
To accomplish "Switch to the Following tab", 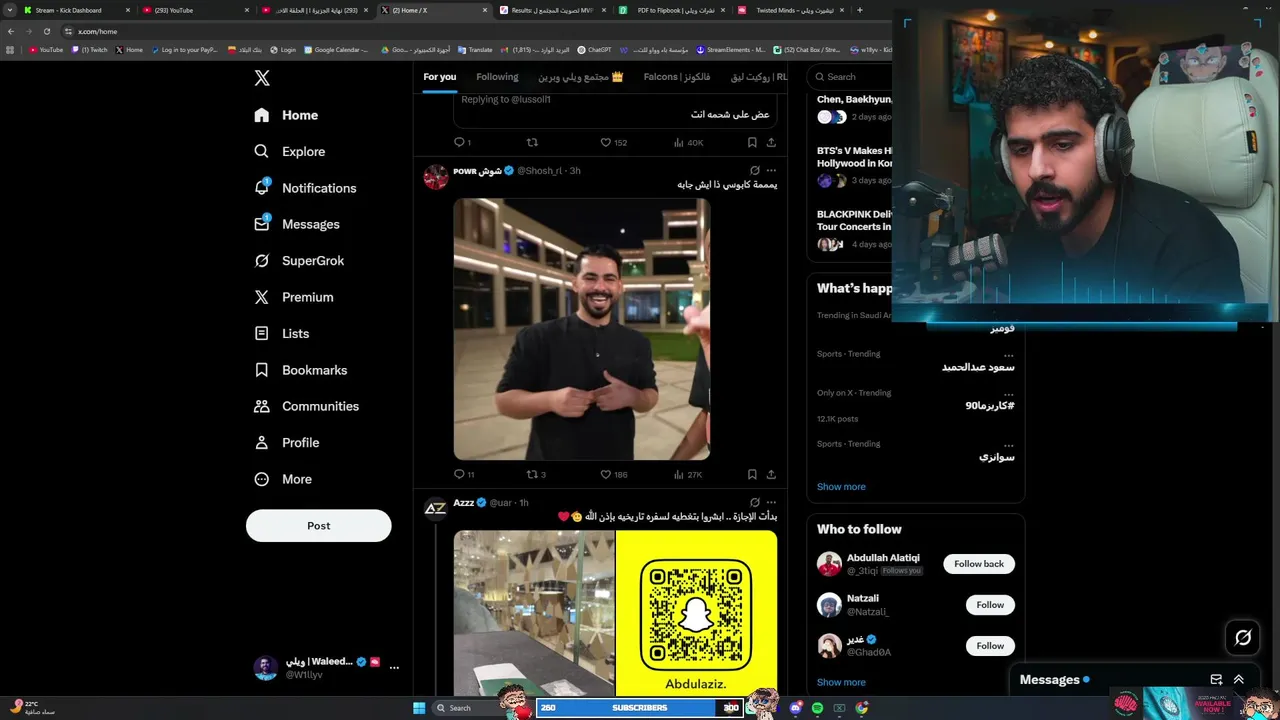I will pyautogui.click(x=497, y=77).
